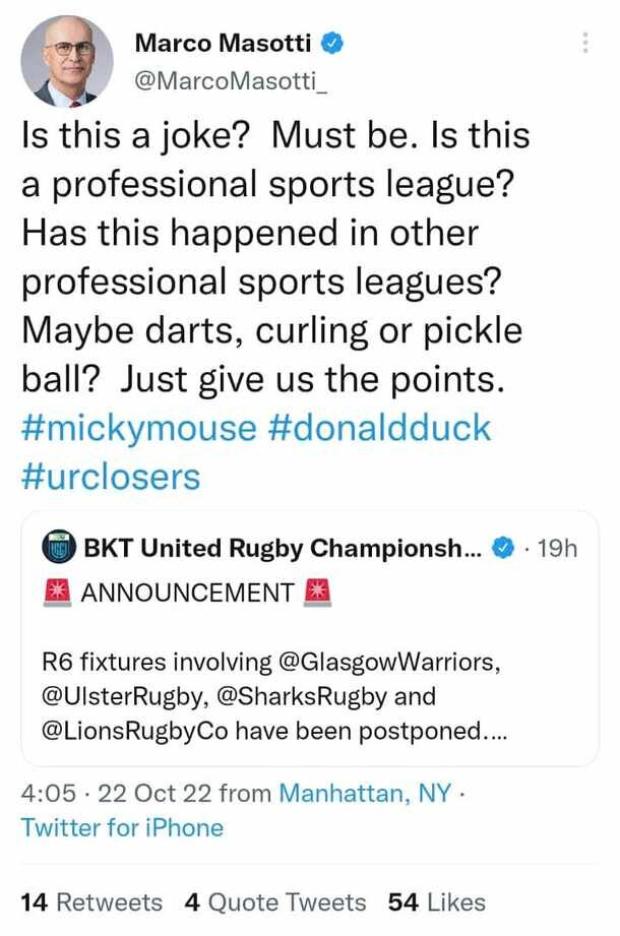This screenshot has height=936, width=620.
Task: Open the BKT United Rugby Championship account name
Action: point(282,547)
